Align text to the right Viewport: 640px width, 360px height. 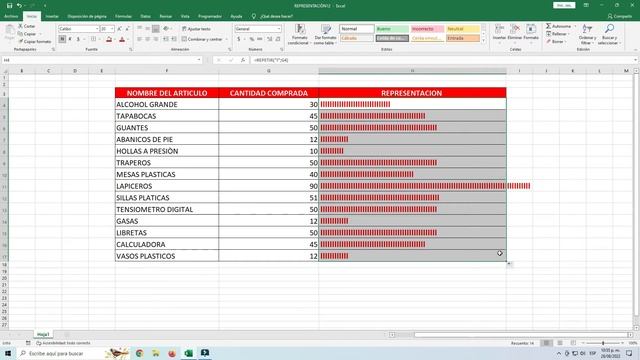tap(156, 39)
